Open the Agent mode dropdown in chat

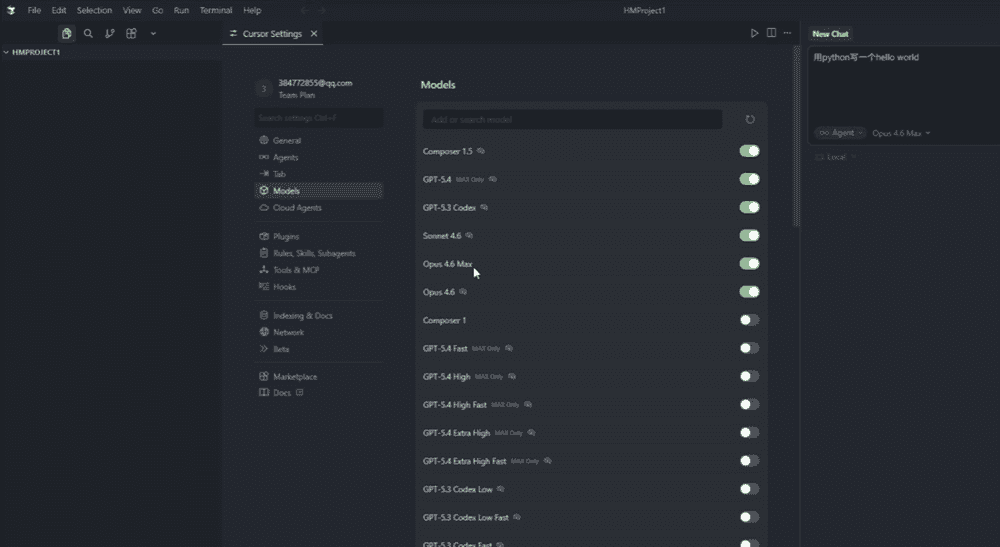(840, 133)
